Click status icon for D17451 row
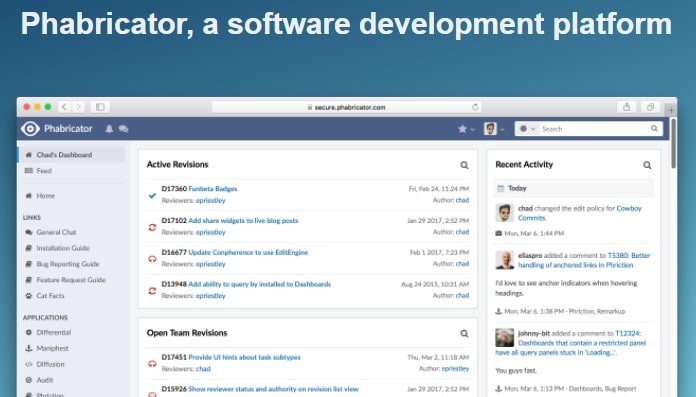 tap(152, 364)
